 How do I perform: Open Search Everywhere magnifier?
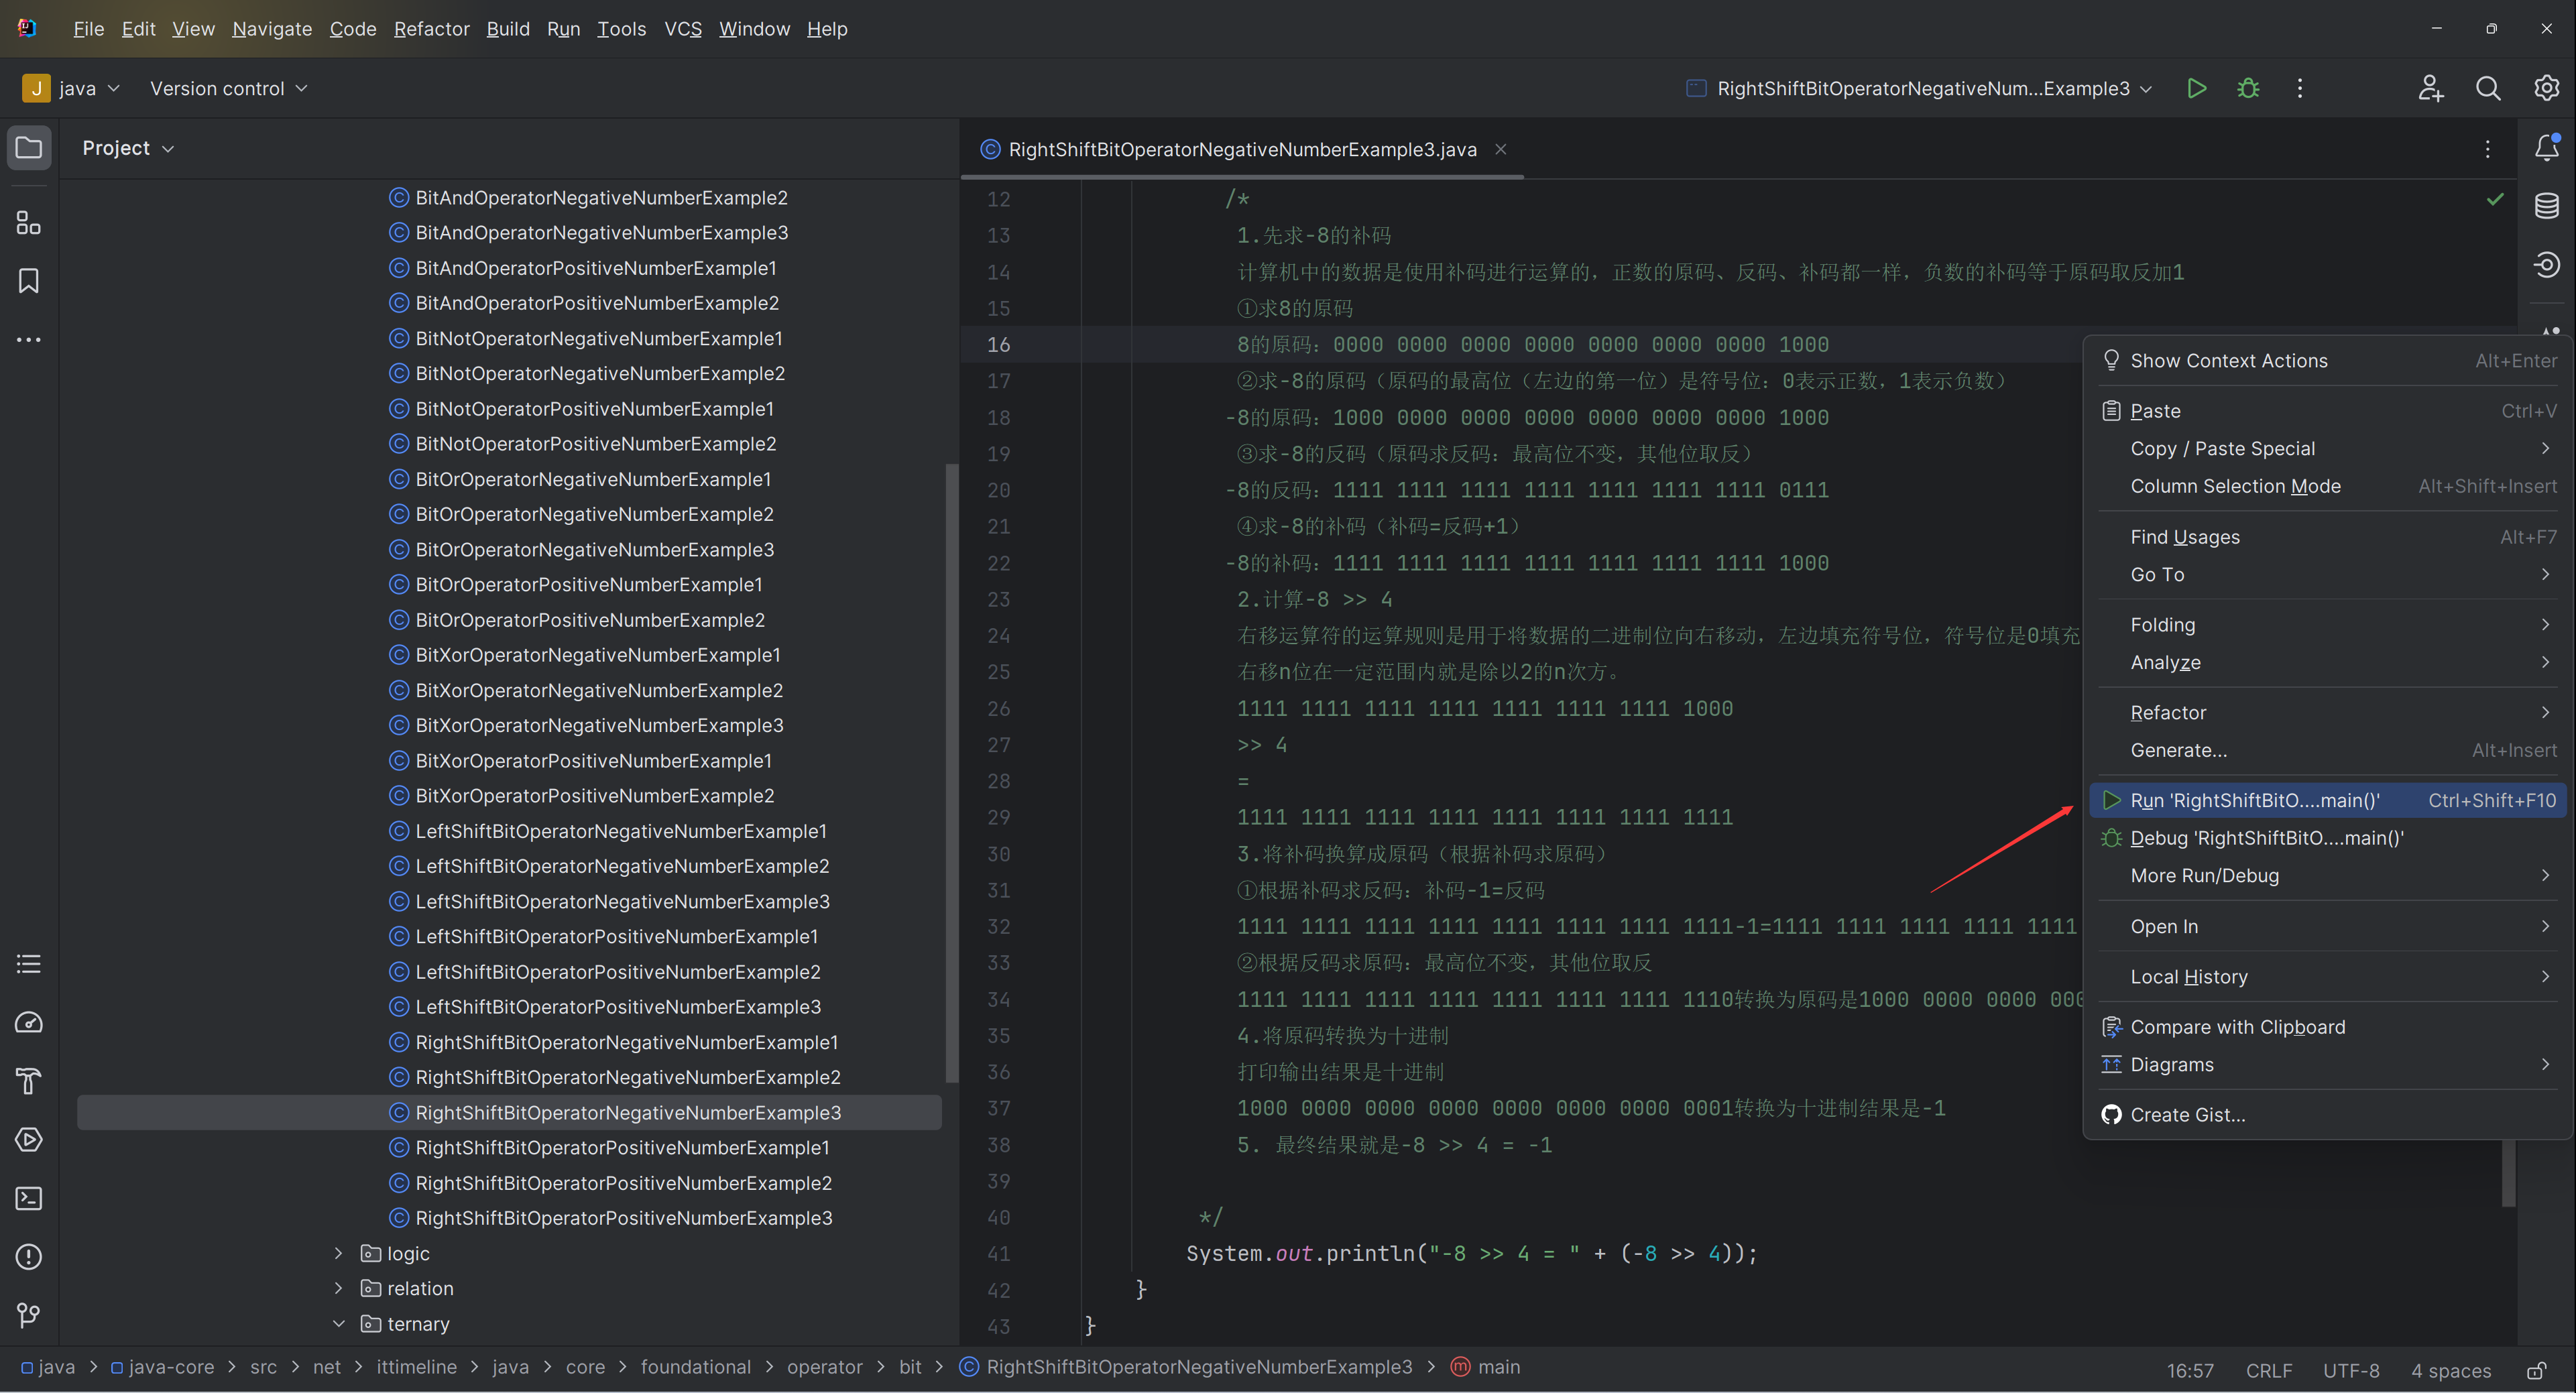(x=2488, y=88)
